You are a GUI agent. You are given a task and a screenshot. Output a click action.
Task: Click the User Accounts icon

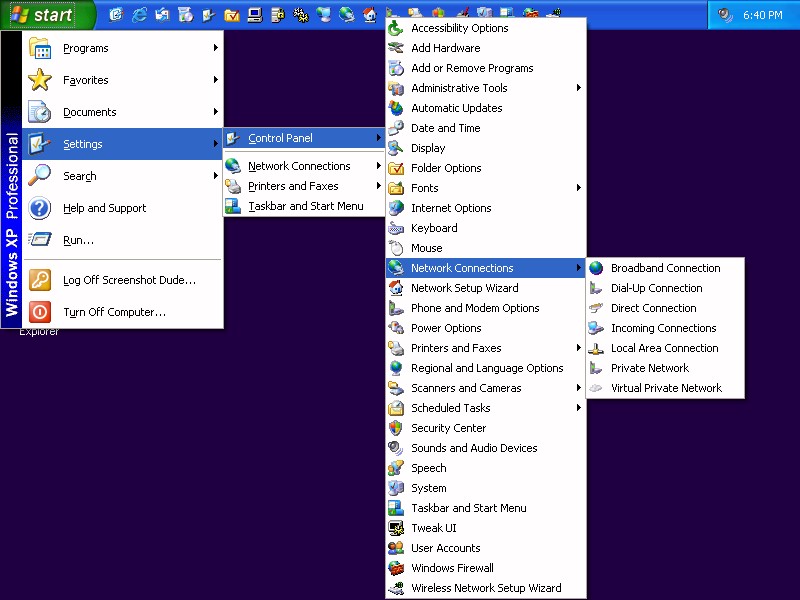396,548
